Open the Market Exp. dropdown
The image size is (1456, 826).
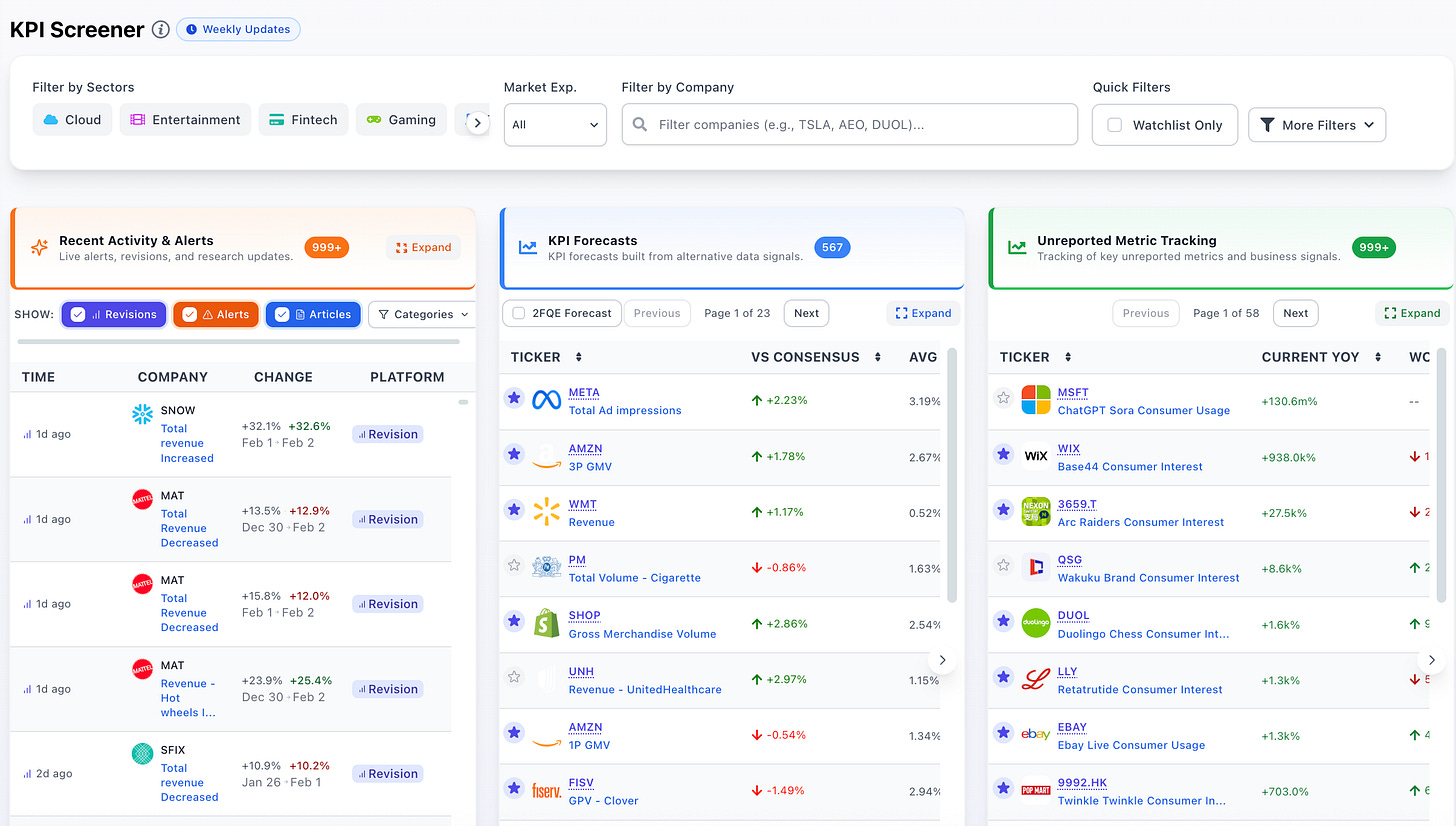pos(555,125)
